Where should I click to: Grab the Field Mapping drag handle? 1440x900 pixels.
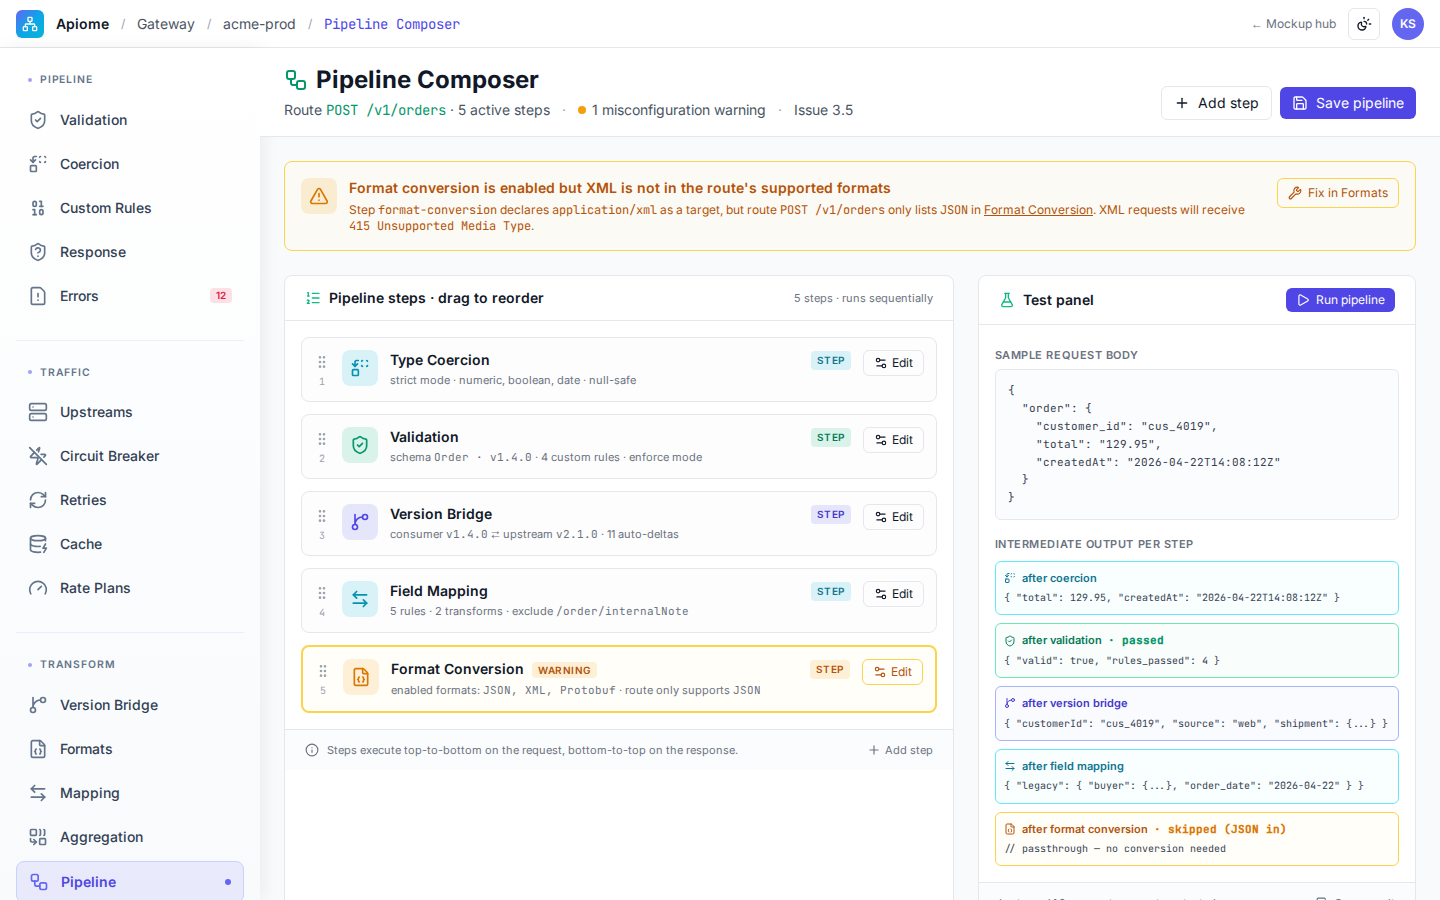click(x=322, y=593)
